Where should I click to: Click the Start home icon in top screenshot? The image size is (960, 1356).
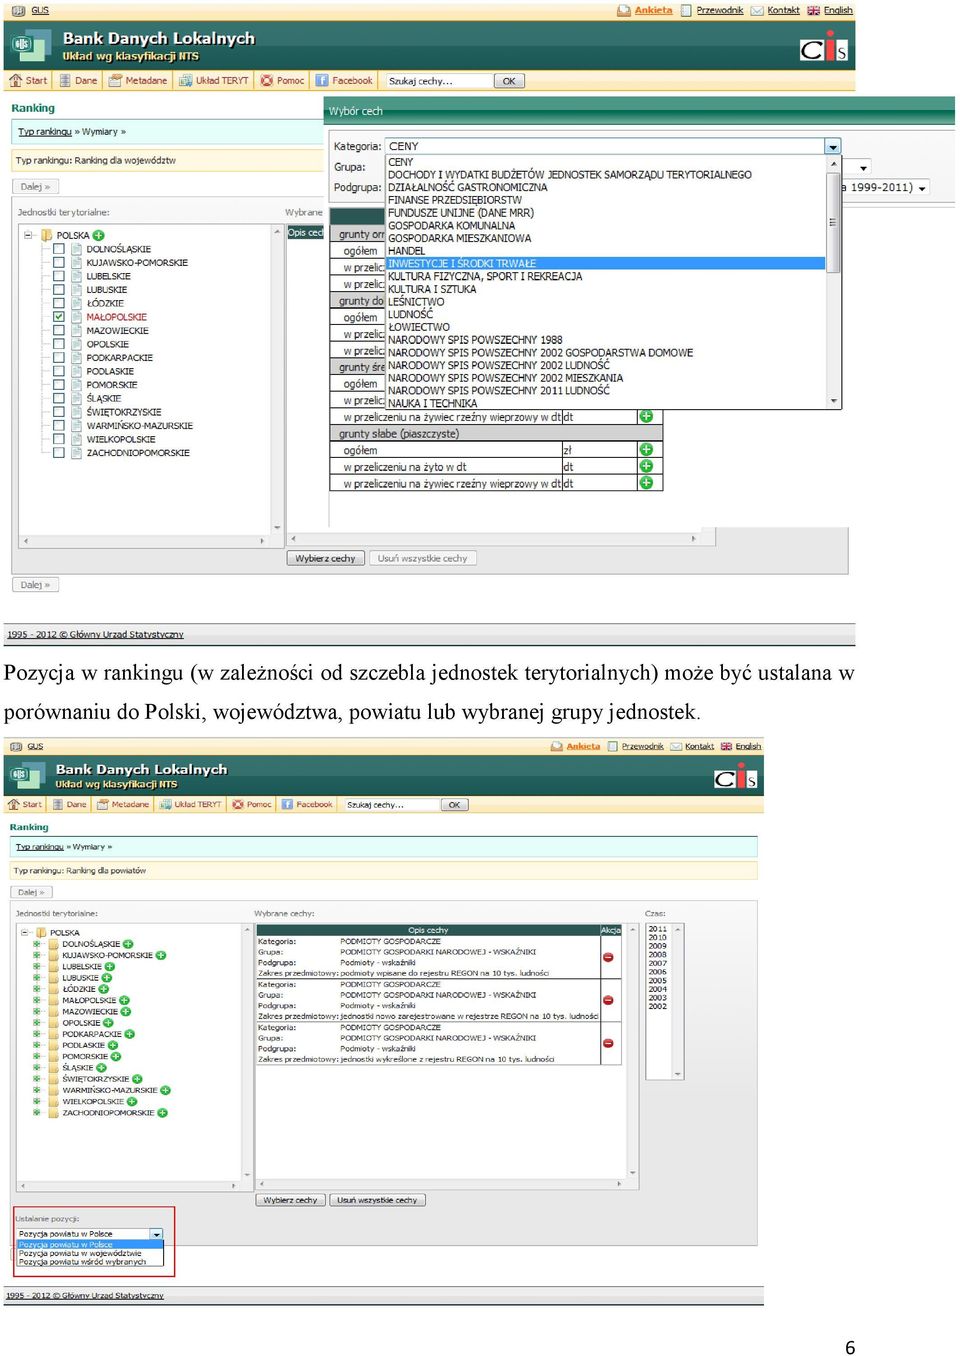coord(16,81)
